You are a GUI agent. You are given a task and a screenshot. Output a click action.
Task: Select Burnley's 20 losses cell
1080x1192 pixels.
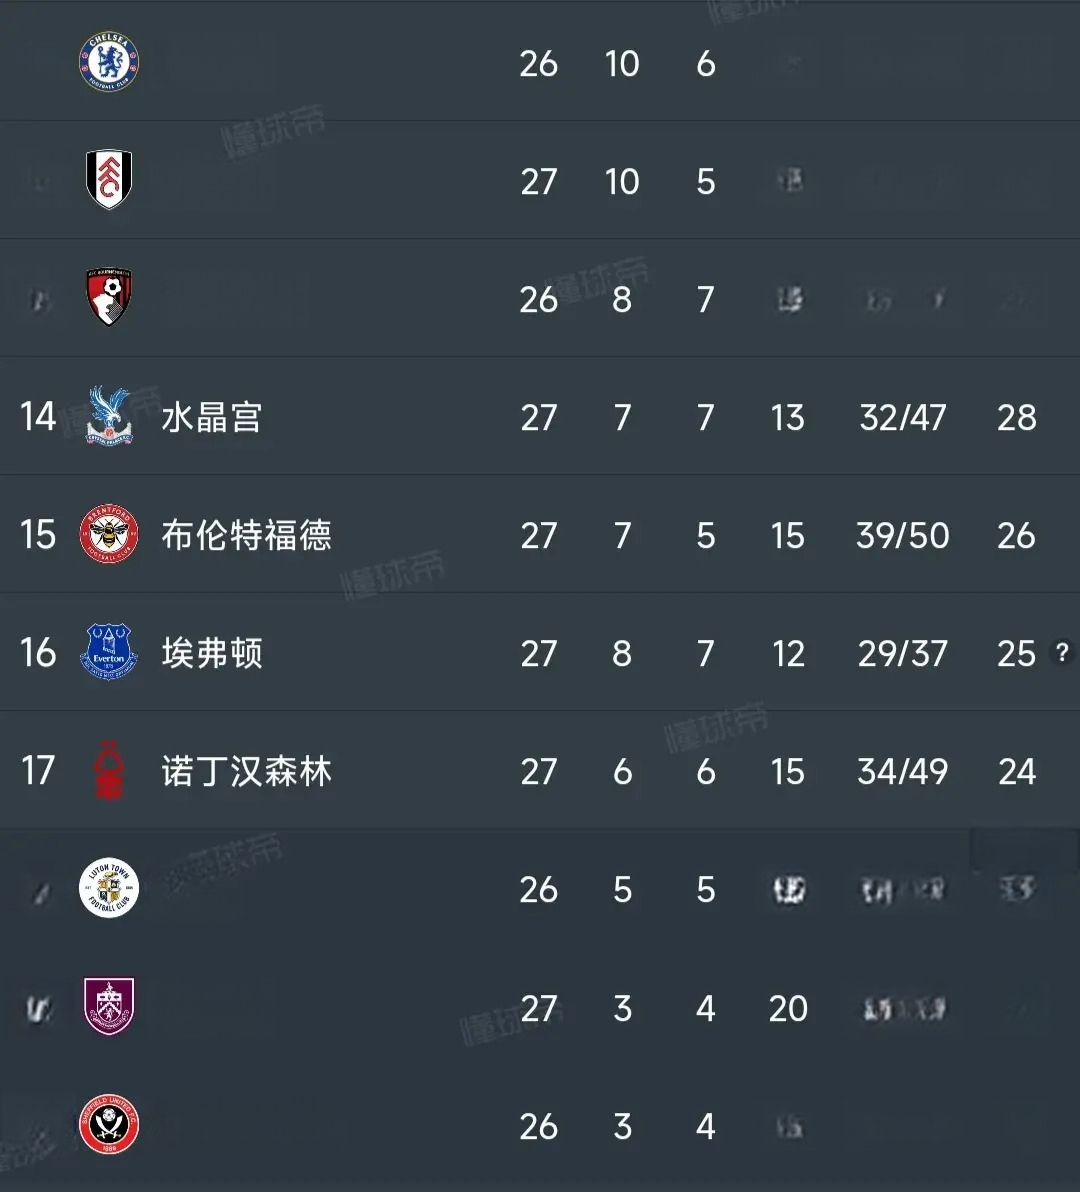coord(788,1009)
